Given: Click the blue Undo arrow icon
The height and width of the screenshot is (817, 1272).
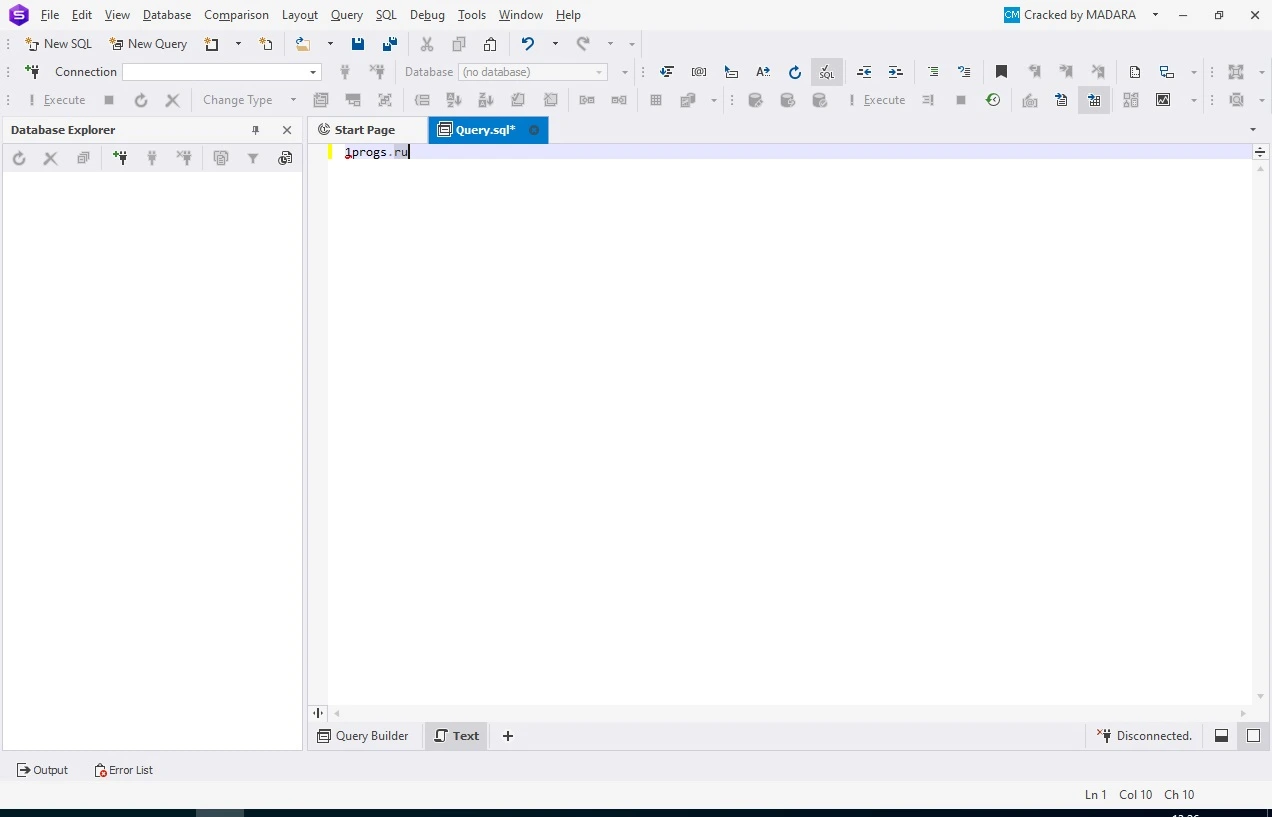Looking at the screenshot, I should [x=528, y=44].
